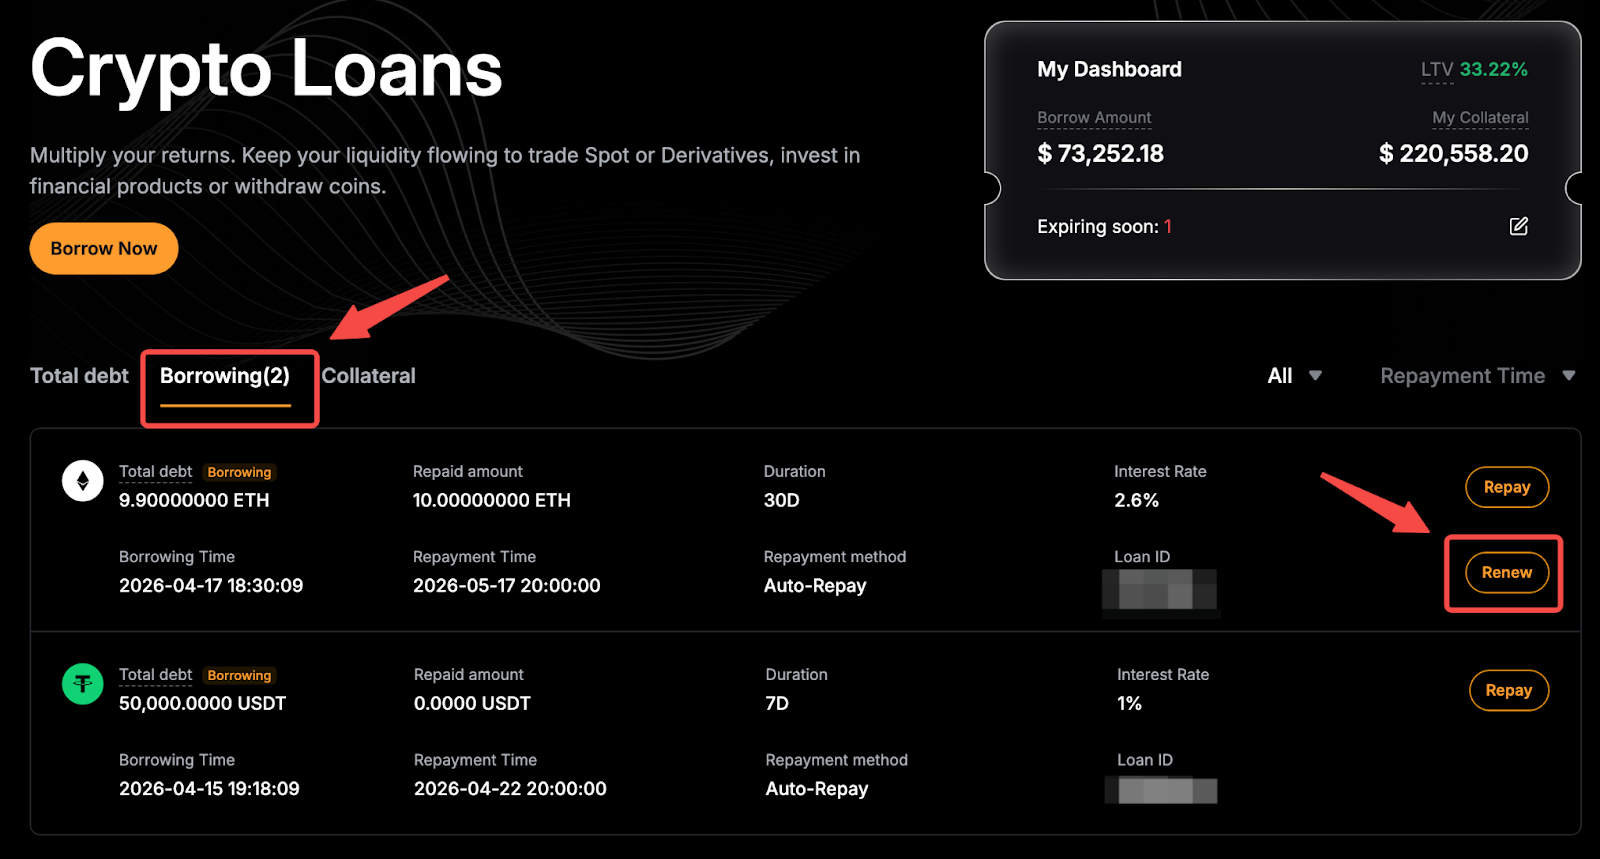This screenshot has width=1600, height=859.
Task: Click the Borrow Amount label in dashboard
Action: coord(1094,118)
